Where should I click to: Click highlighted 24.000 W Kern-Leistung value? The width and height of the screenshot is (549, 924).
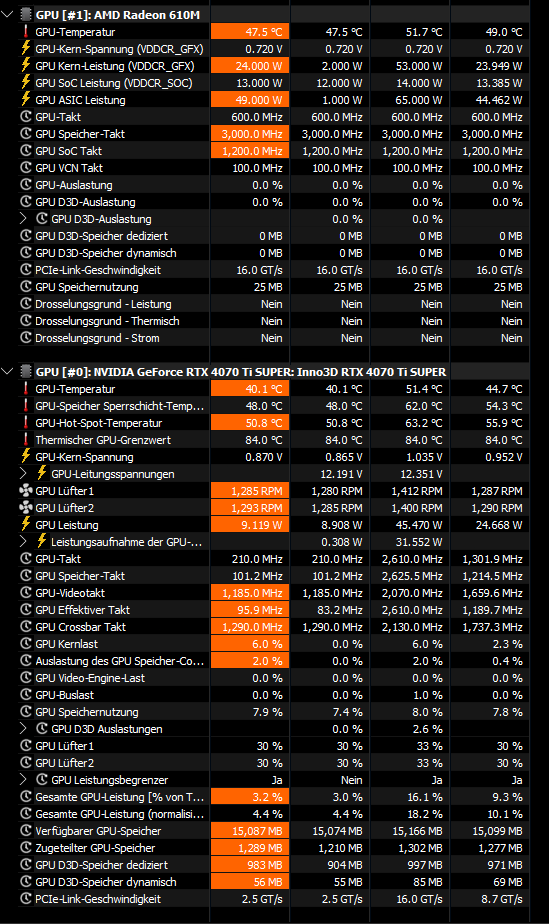pos(250,66)
